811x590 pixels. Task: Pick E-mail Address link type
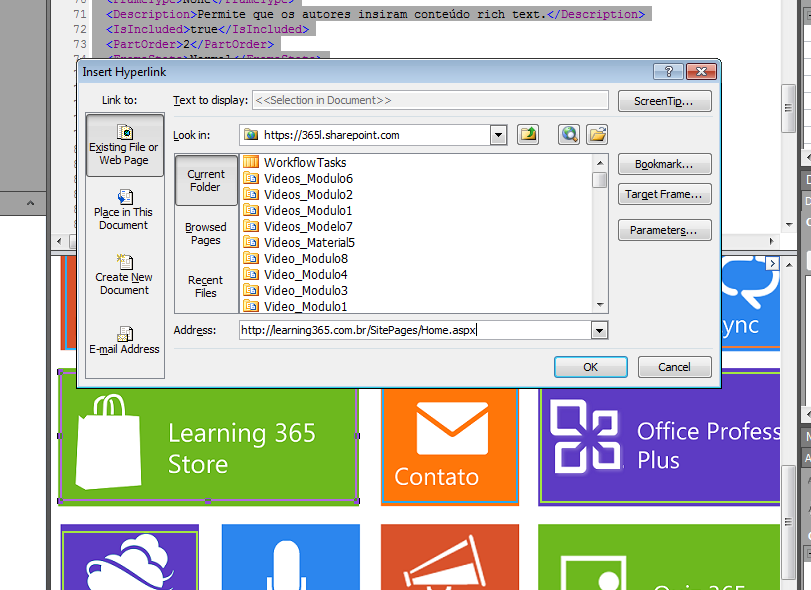click(124, 341)
